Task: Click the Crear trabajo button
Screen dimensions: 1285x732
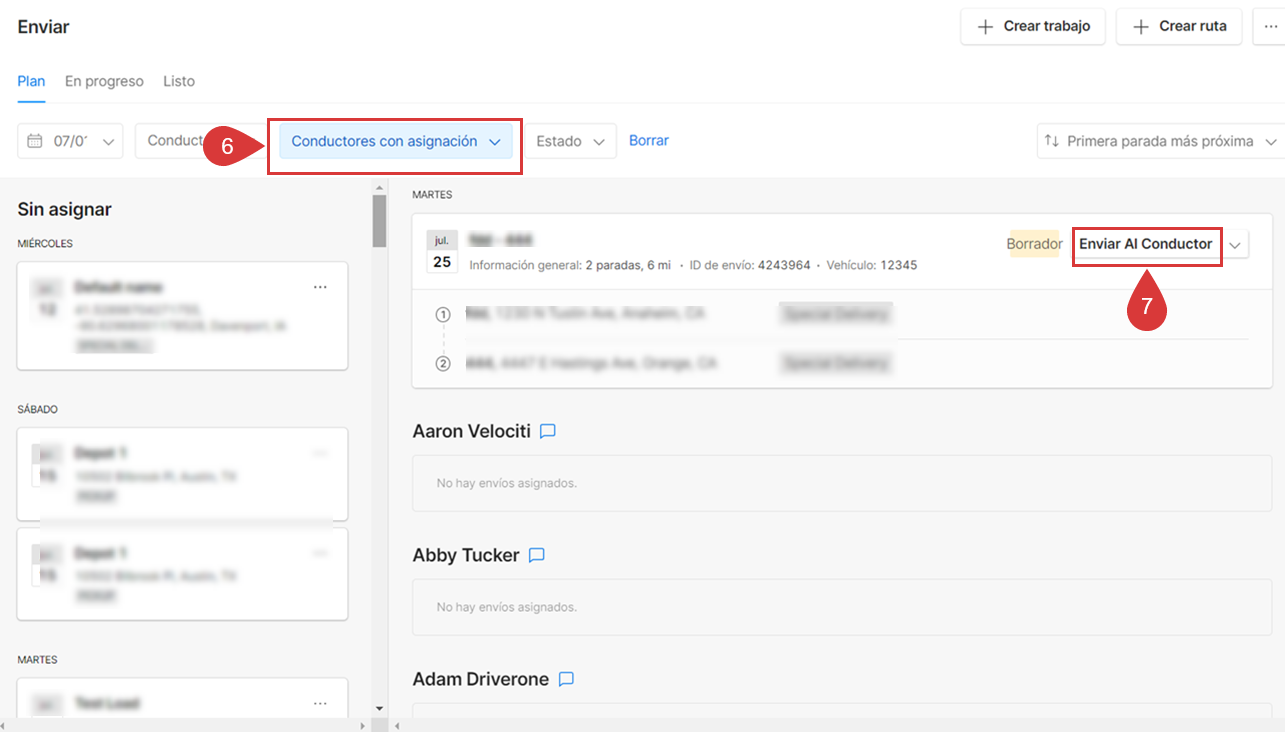Action: click(1032, 27)
